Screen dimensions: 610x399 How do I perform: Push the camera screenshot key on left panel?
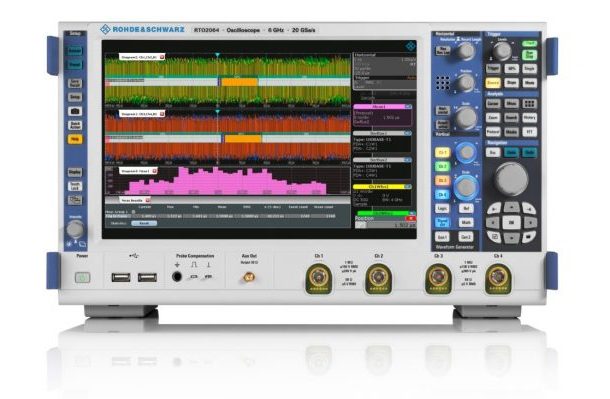pos(75,111)
